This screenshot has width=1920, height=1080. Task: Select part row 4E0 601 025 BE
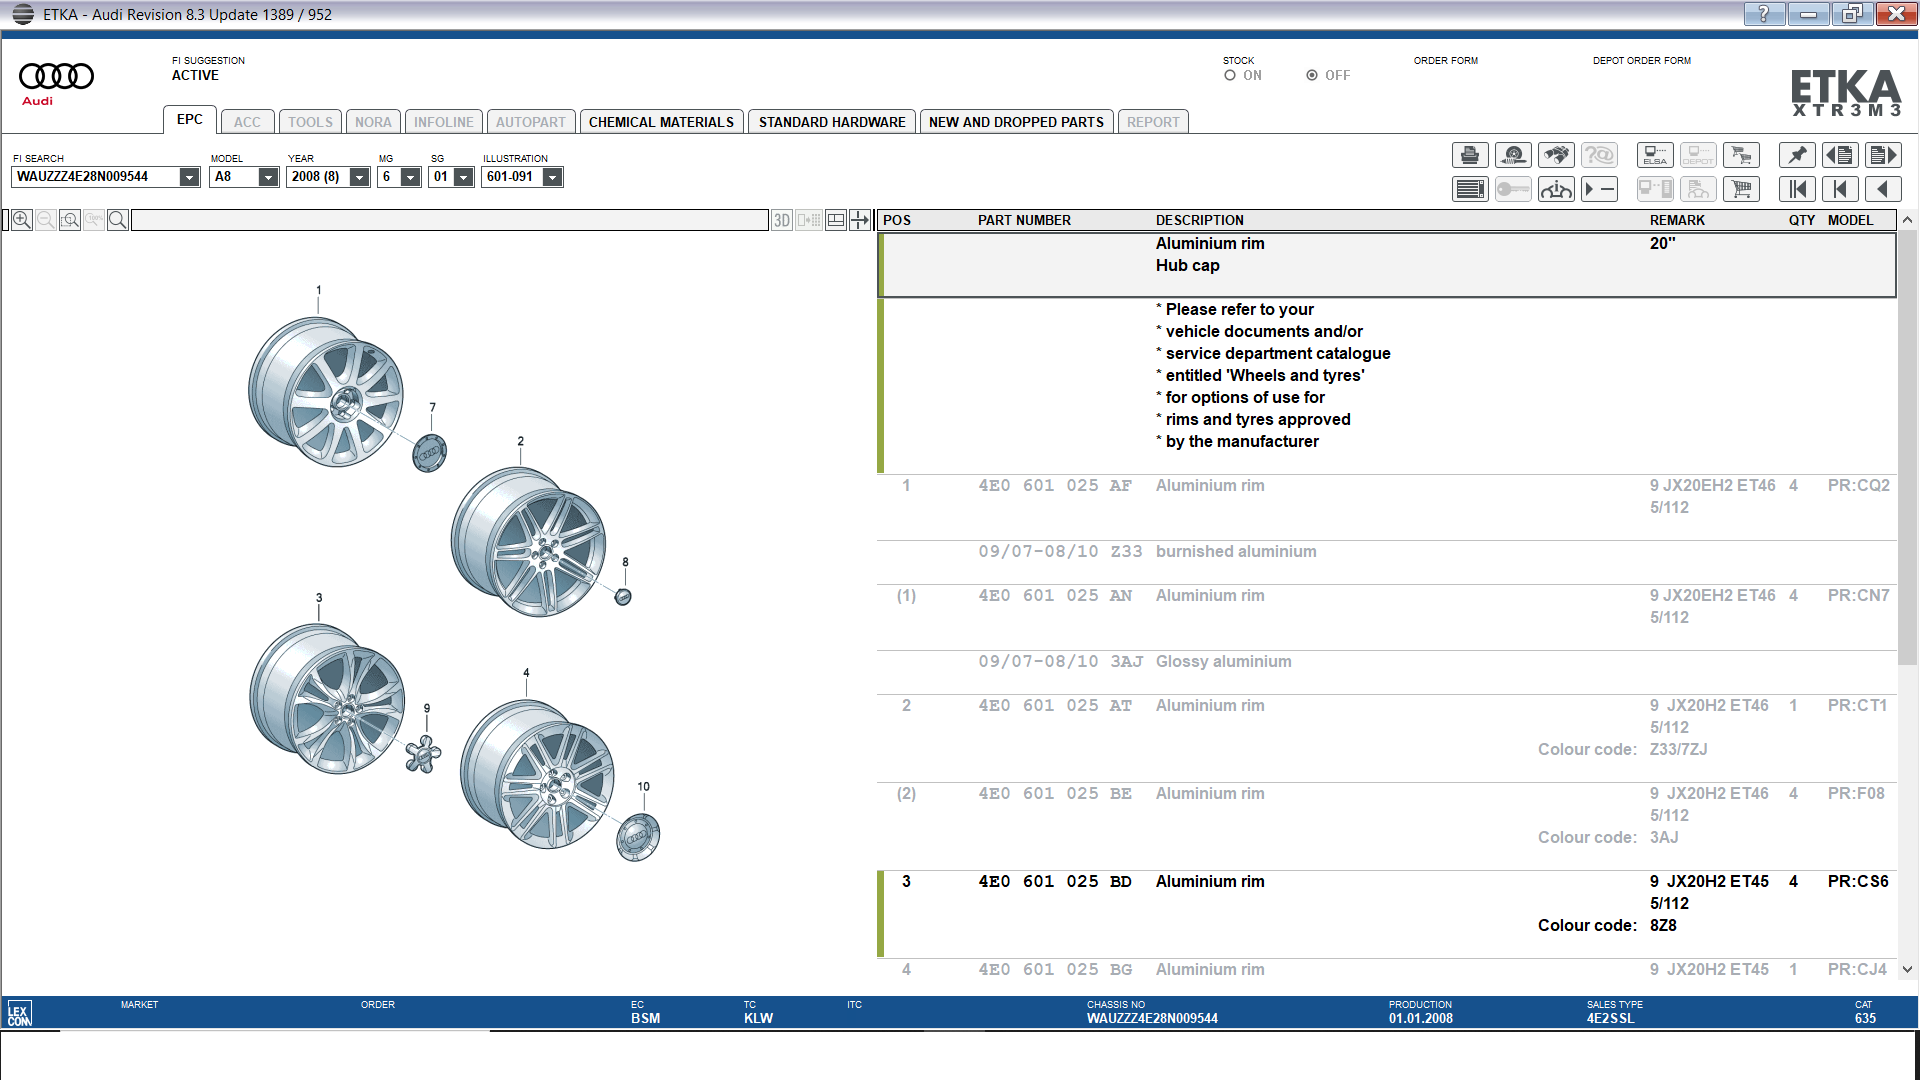point(1386,826)
